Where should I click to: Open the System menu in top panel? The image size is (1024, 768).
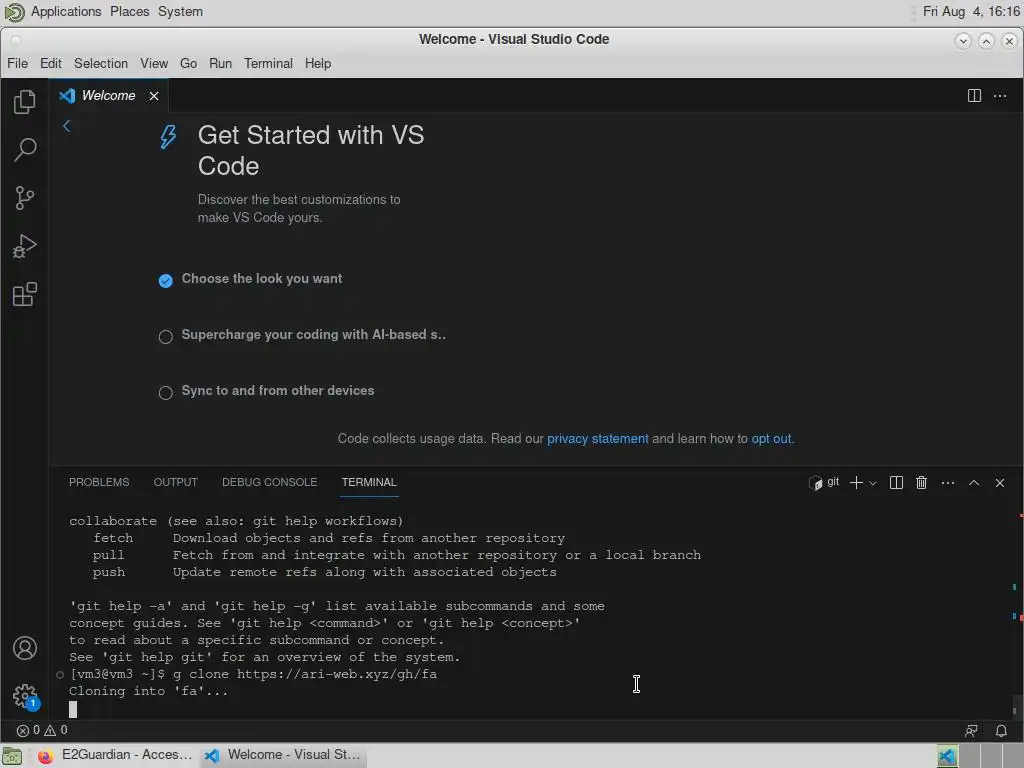point(180,12)
